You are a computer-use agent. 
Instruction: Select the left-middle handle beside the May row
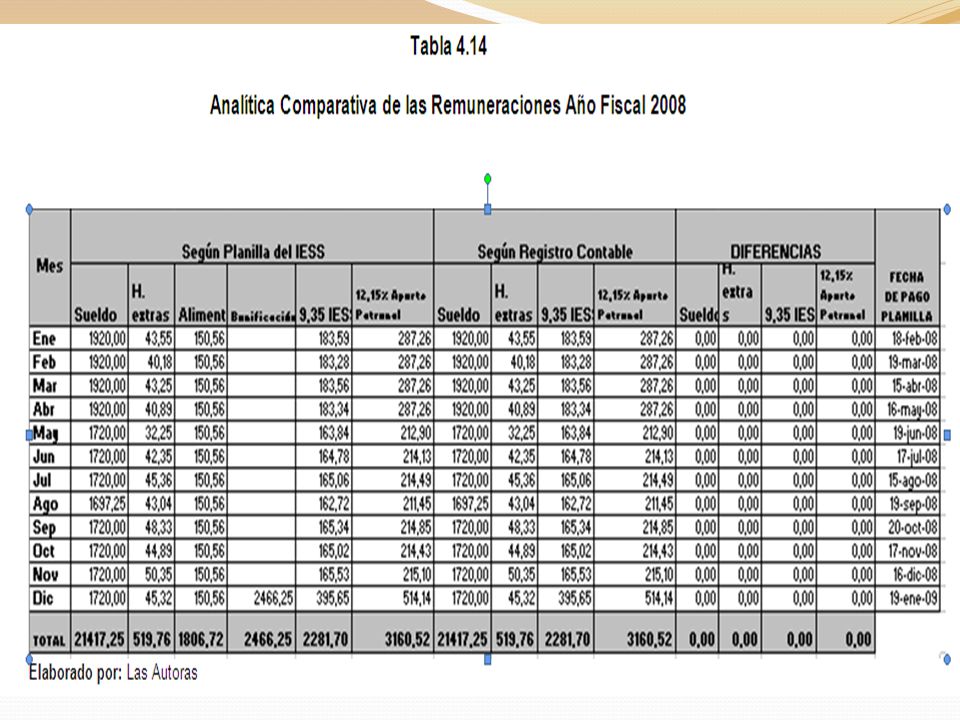tap(29, 435)
